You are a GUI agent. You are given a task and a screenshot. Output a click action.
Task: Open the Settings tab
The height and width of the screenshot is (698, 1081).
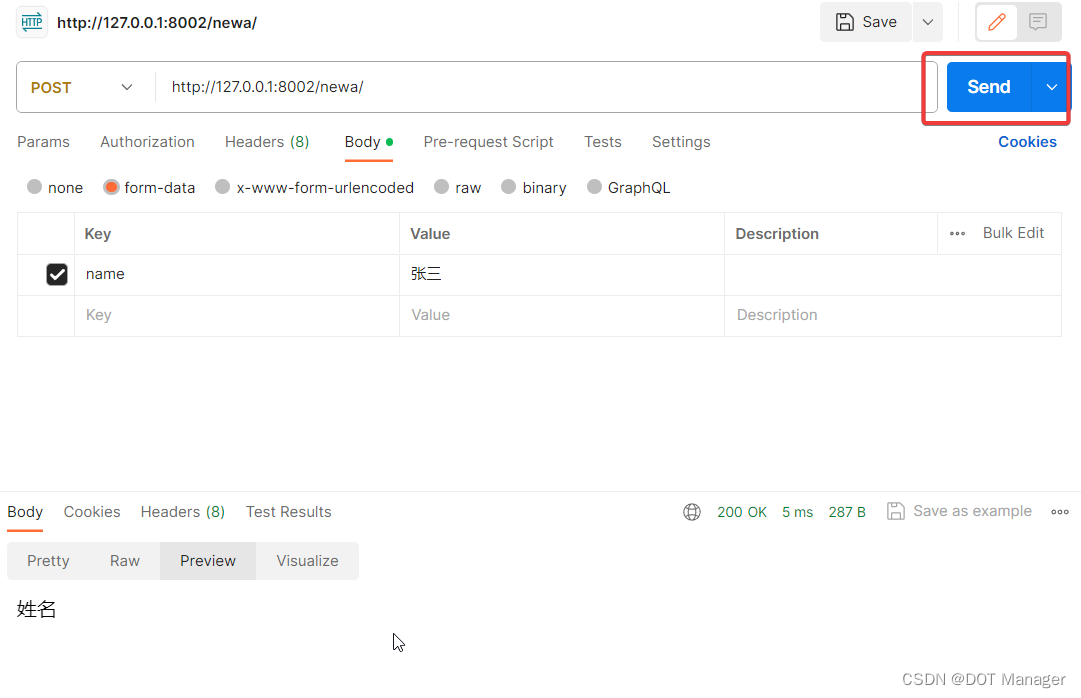681,142
